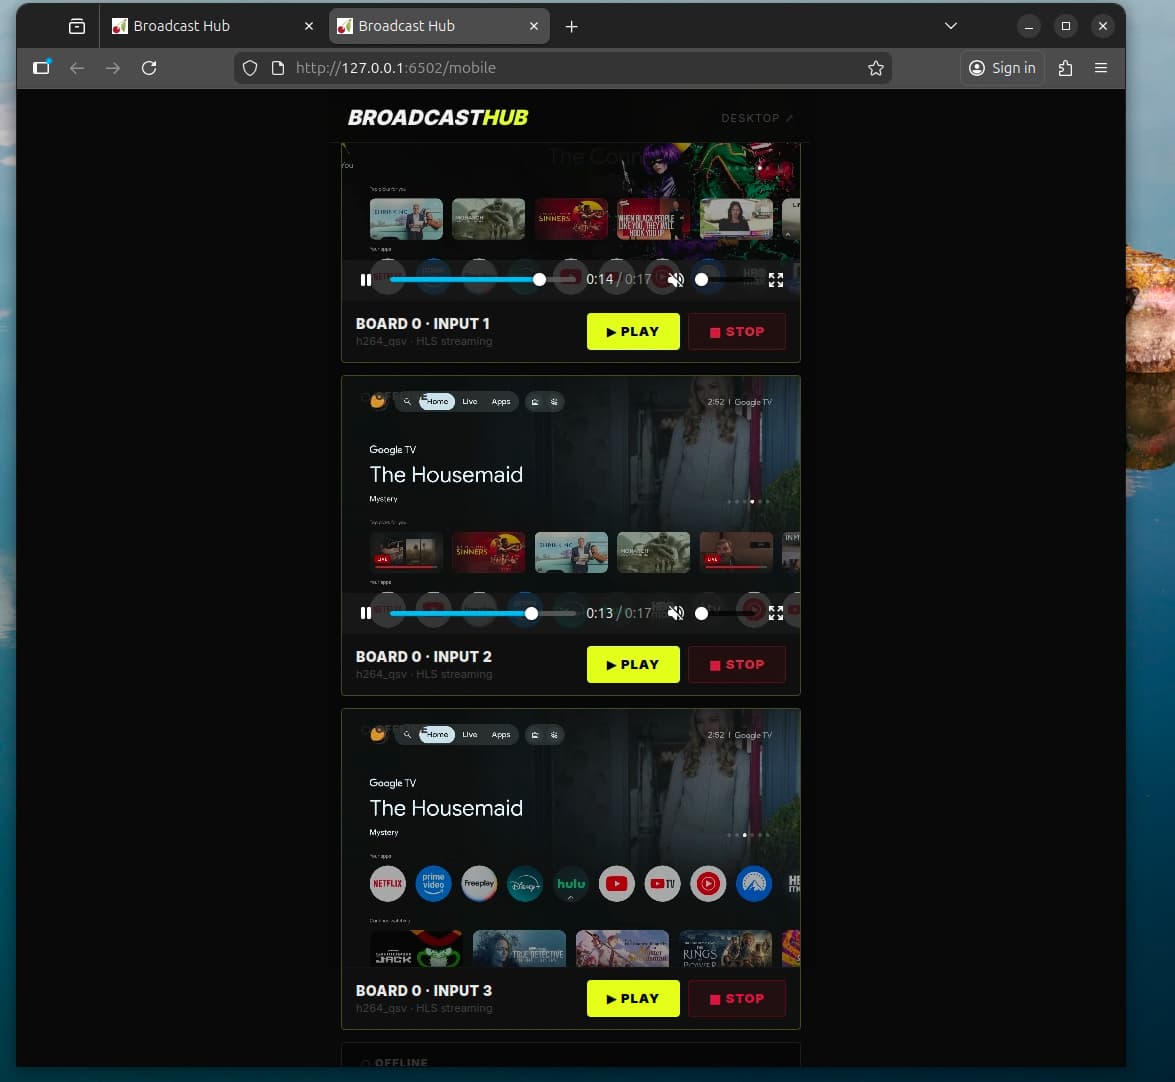This screenshot has height=1082, width=1175.
Task: Bookmark this page with the star icon
Action: [876, 68]
